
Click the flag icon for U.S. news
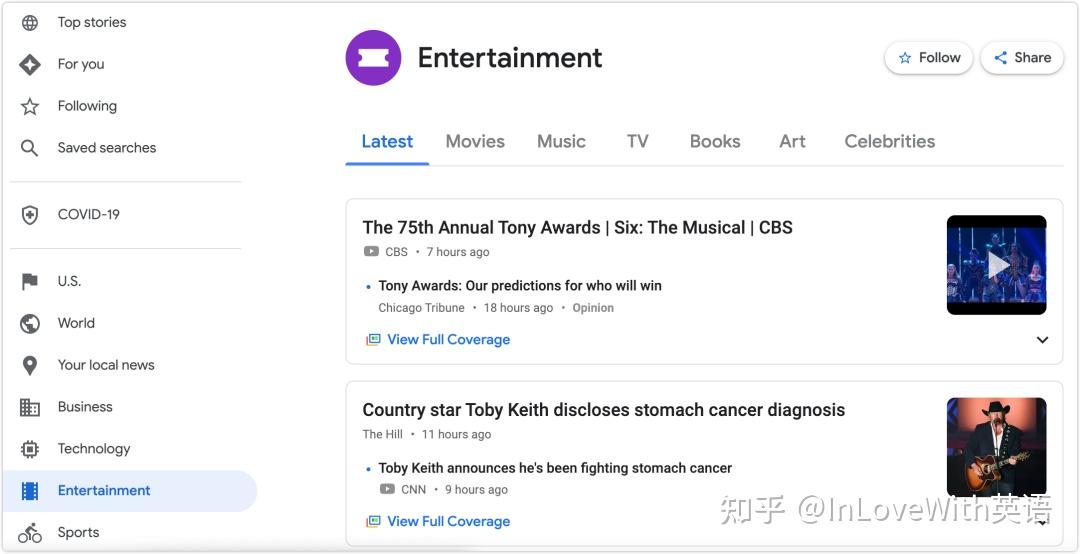30,281
